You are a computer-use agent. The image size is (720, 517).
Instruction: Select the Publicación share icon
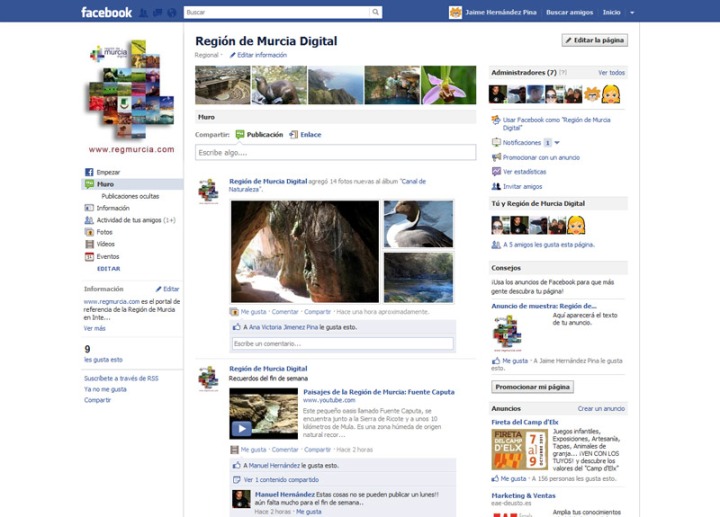[x=240, y=134]
